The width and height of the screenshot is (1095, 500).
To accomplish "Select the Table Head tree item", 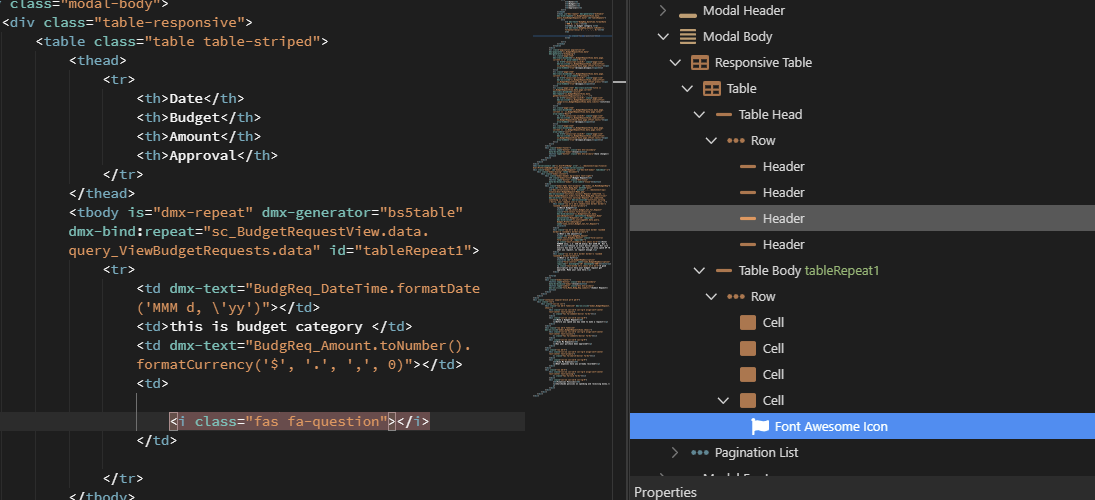I will click(770, 115).
